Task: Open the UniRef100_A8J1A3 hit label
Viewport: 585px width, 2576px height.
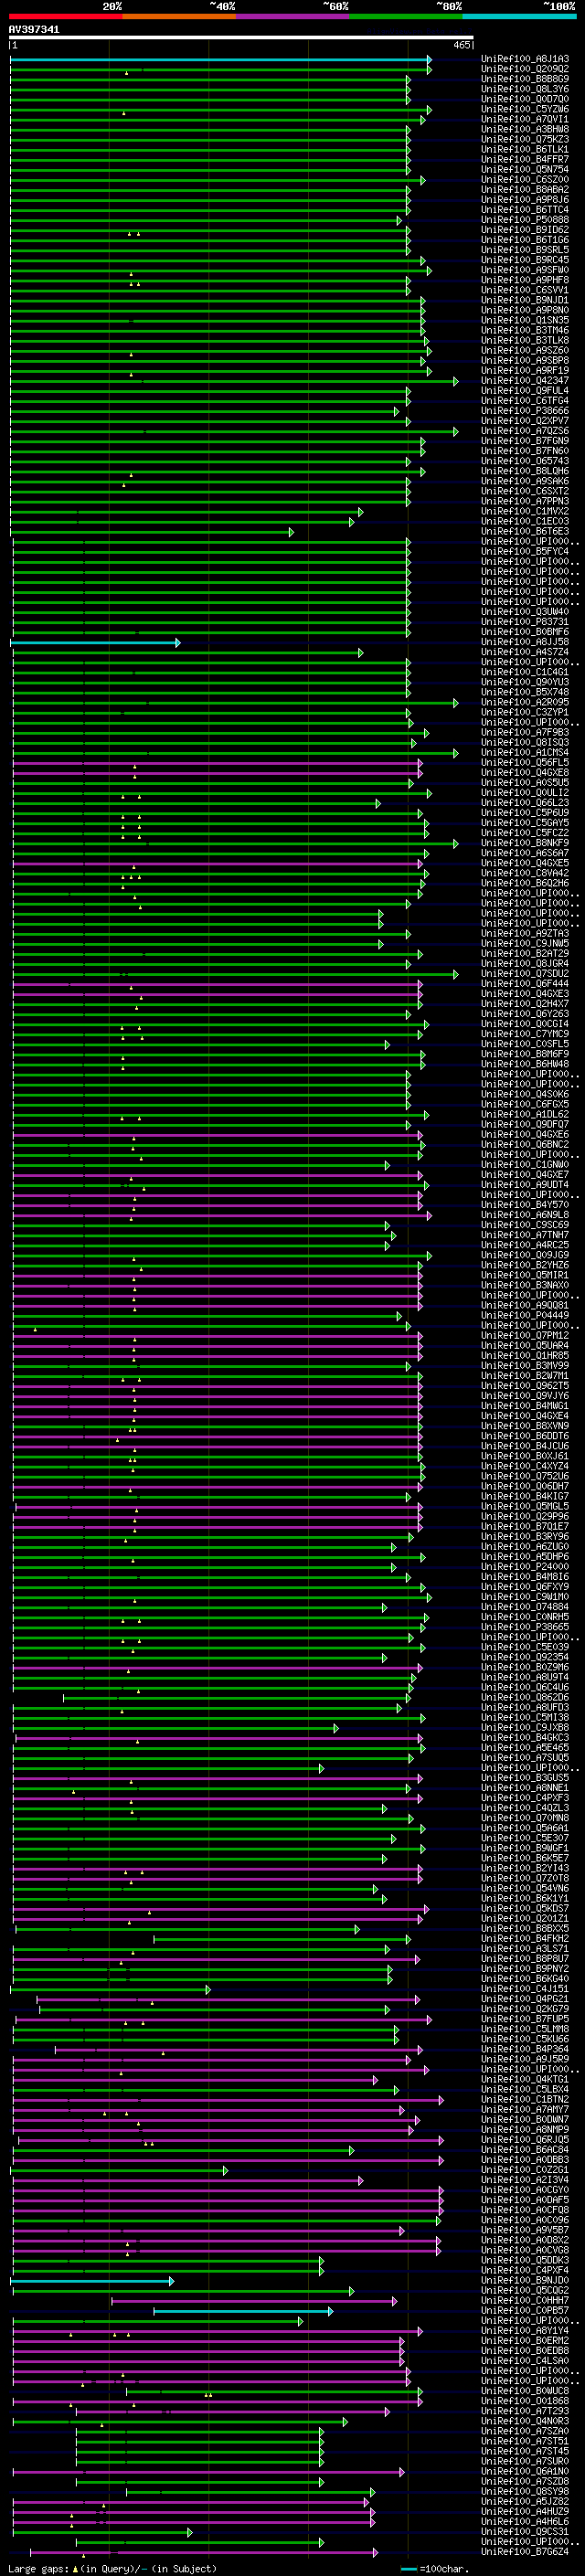Action: coord(525,59)
